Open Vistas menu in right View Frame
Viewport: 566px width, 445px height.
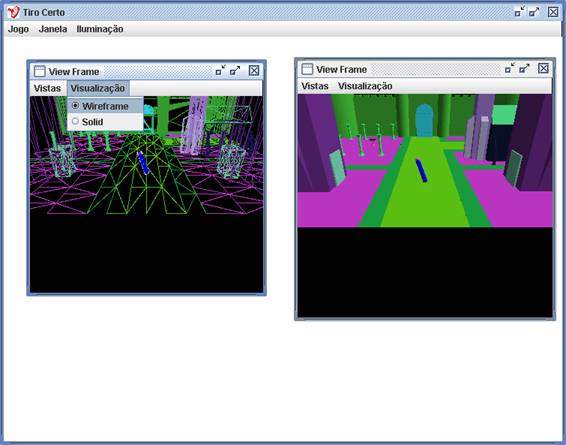coord(315,86)
